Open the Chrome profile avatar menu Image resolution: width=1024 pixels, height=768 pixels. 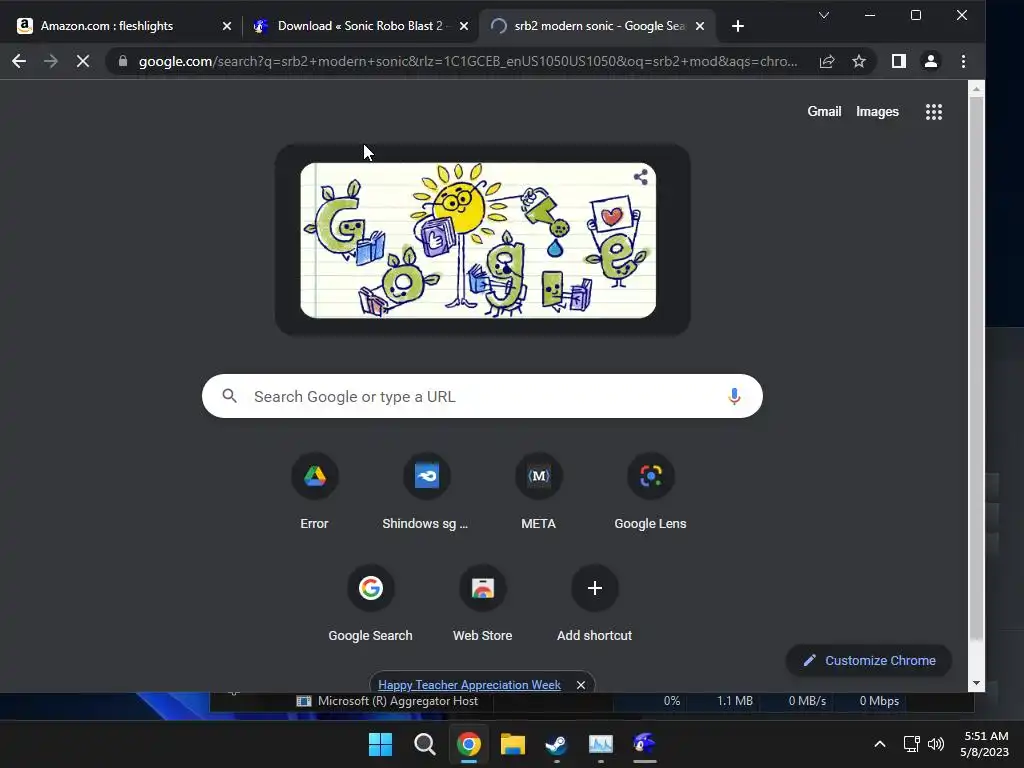click(x=931, y=61)
